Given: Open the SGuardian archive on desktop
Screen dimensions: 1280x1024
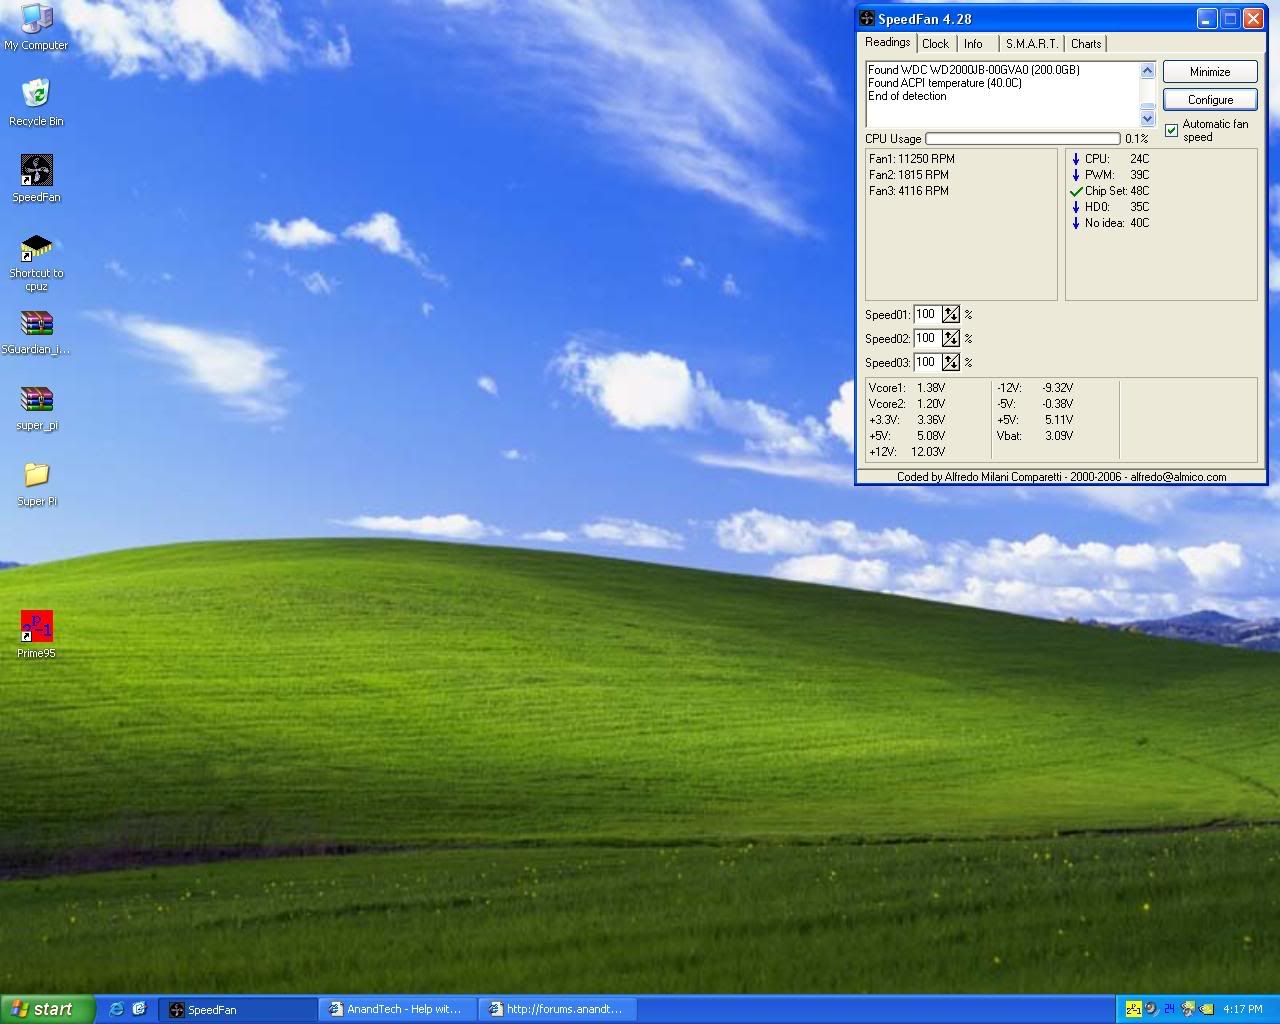Looking at the screenshot, I should [36, 324].
